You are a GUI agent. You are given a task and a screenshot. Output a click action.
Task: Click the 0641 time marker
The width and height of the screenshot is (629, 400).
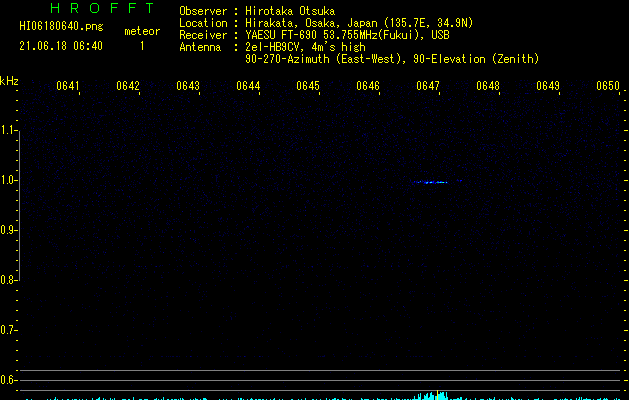[67, 86]
